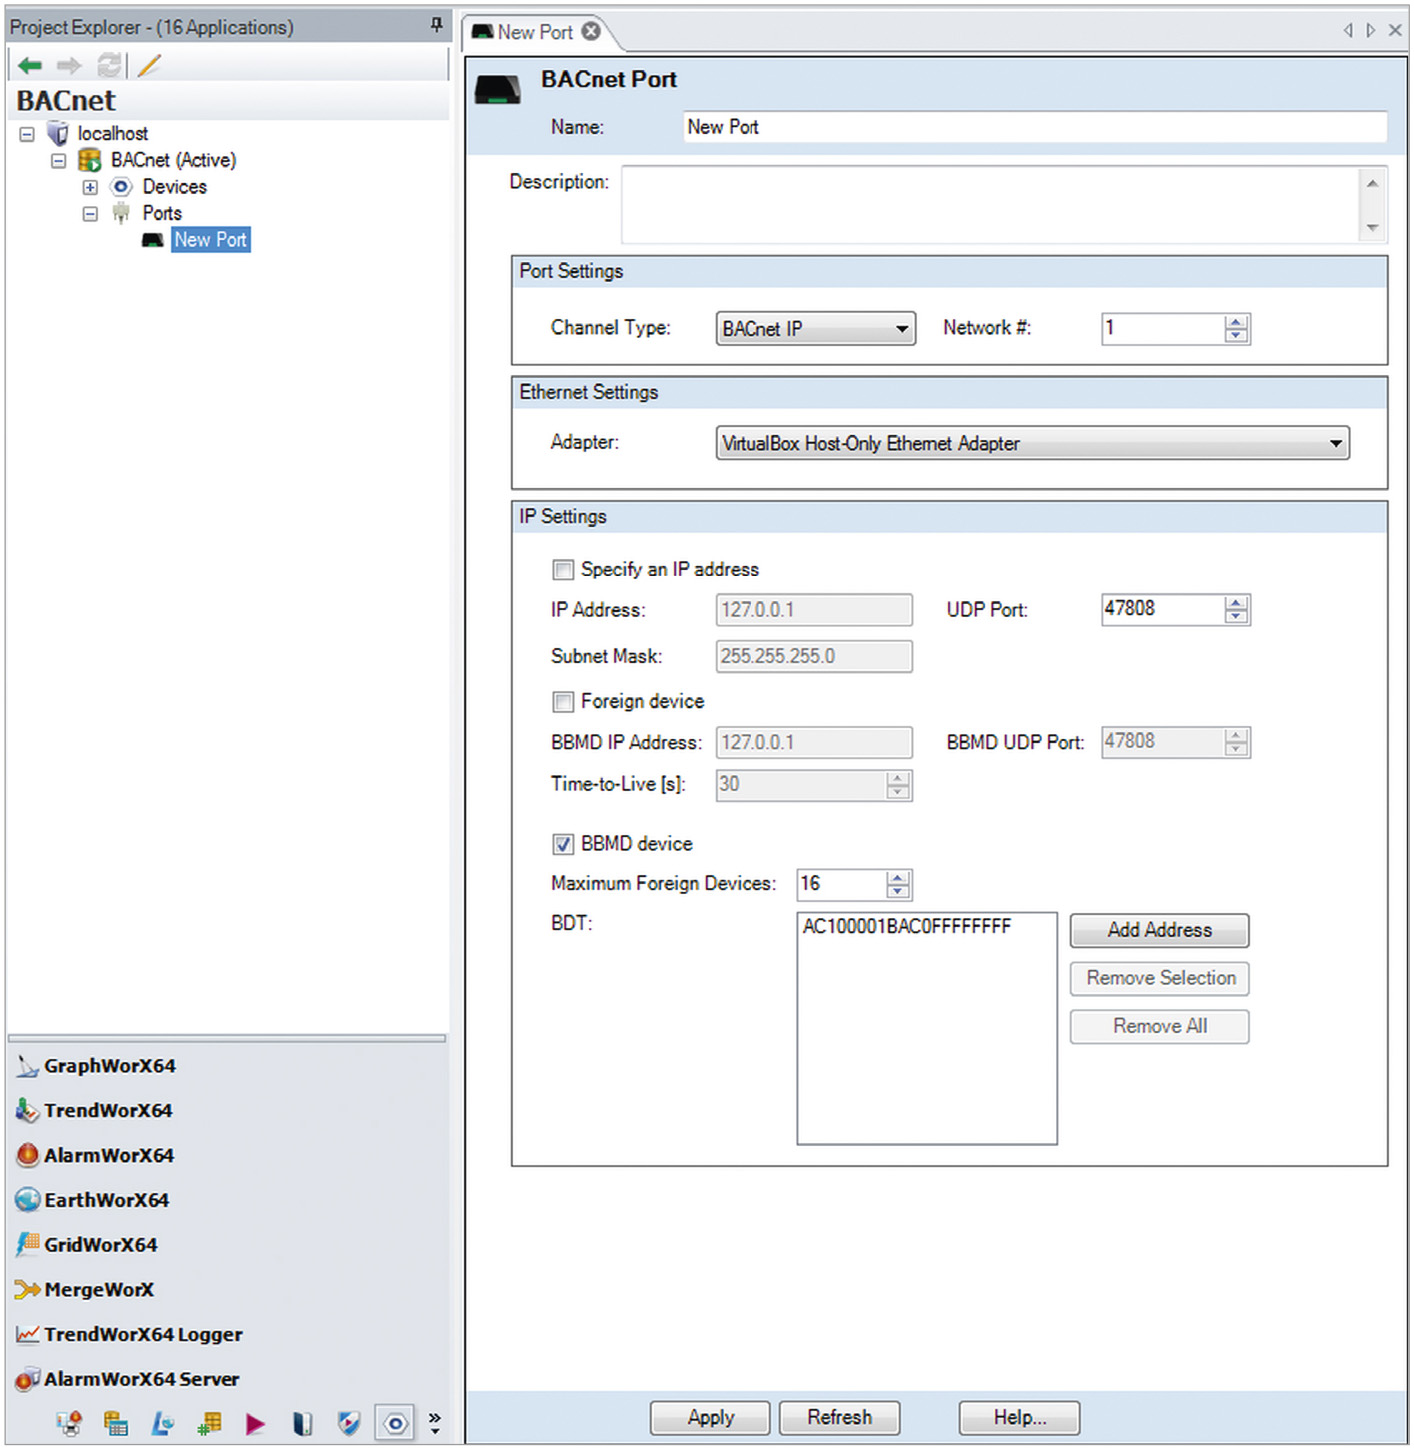Click the magenta play triangle icon

[255, 1424]
